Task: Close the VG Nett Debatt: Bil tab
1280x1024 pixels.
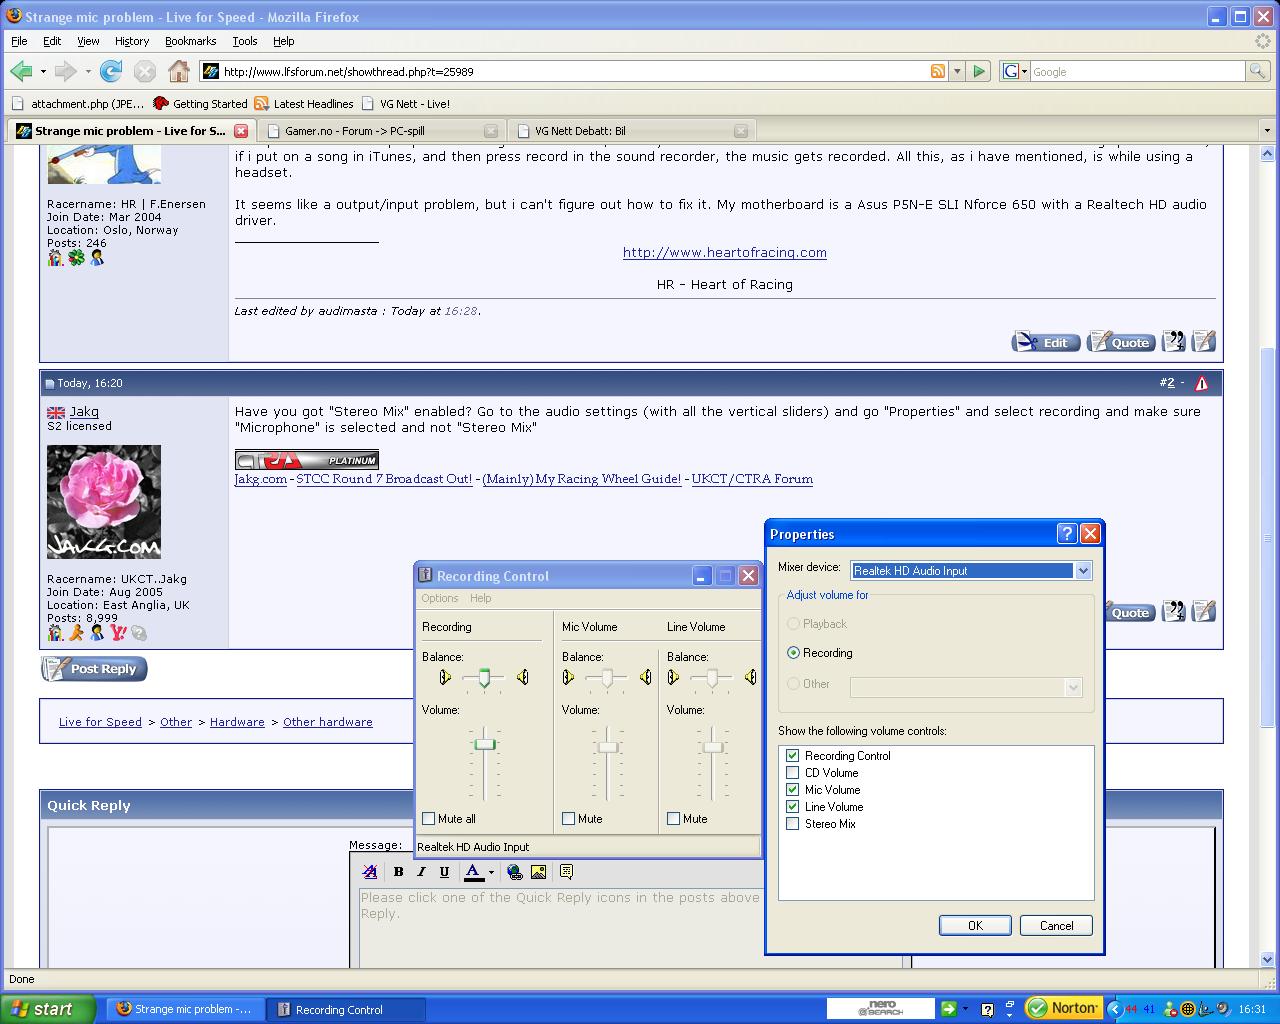Action: 741,131
